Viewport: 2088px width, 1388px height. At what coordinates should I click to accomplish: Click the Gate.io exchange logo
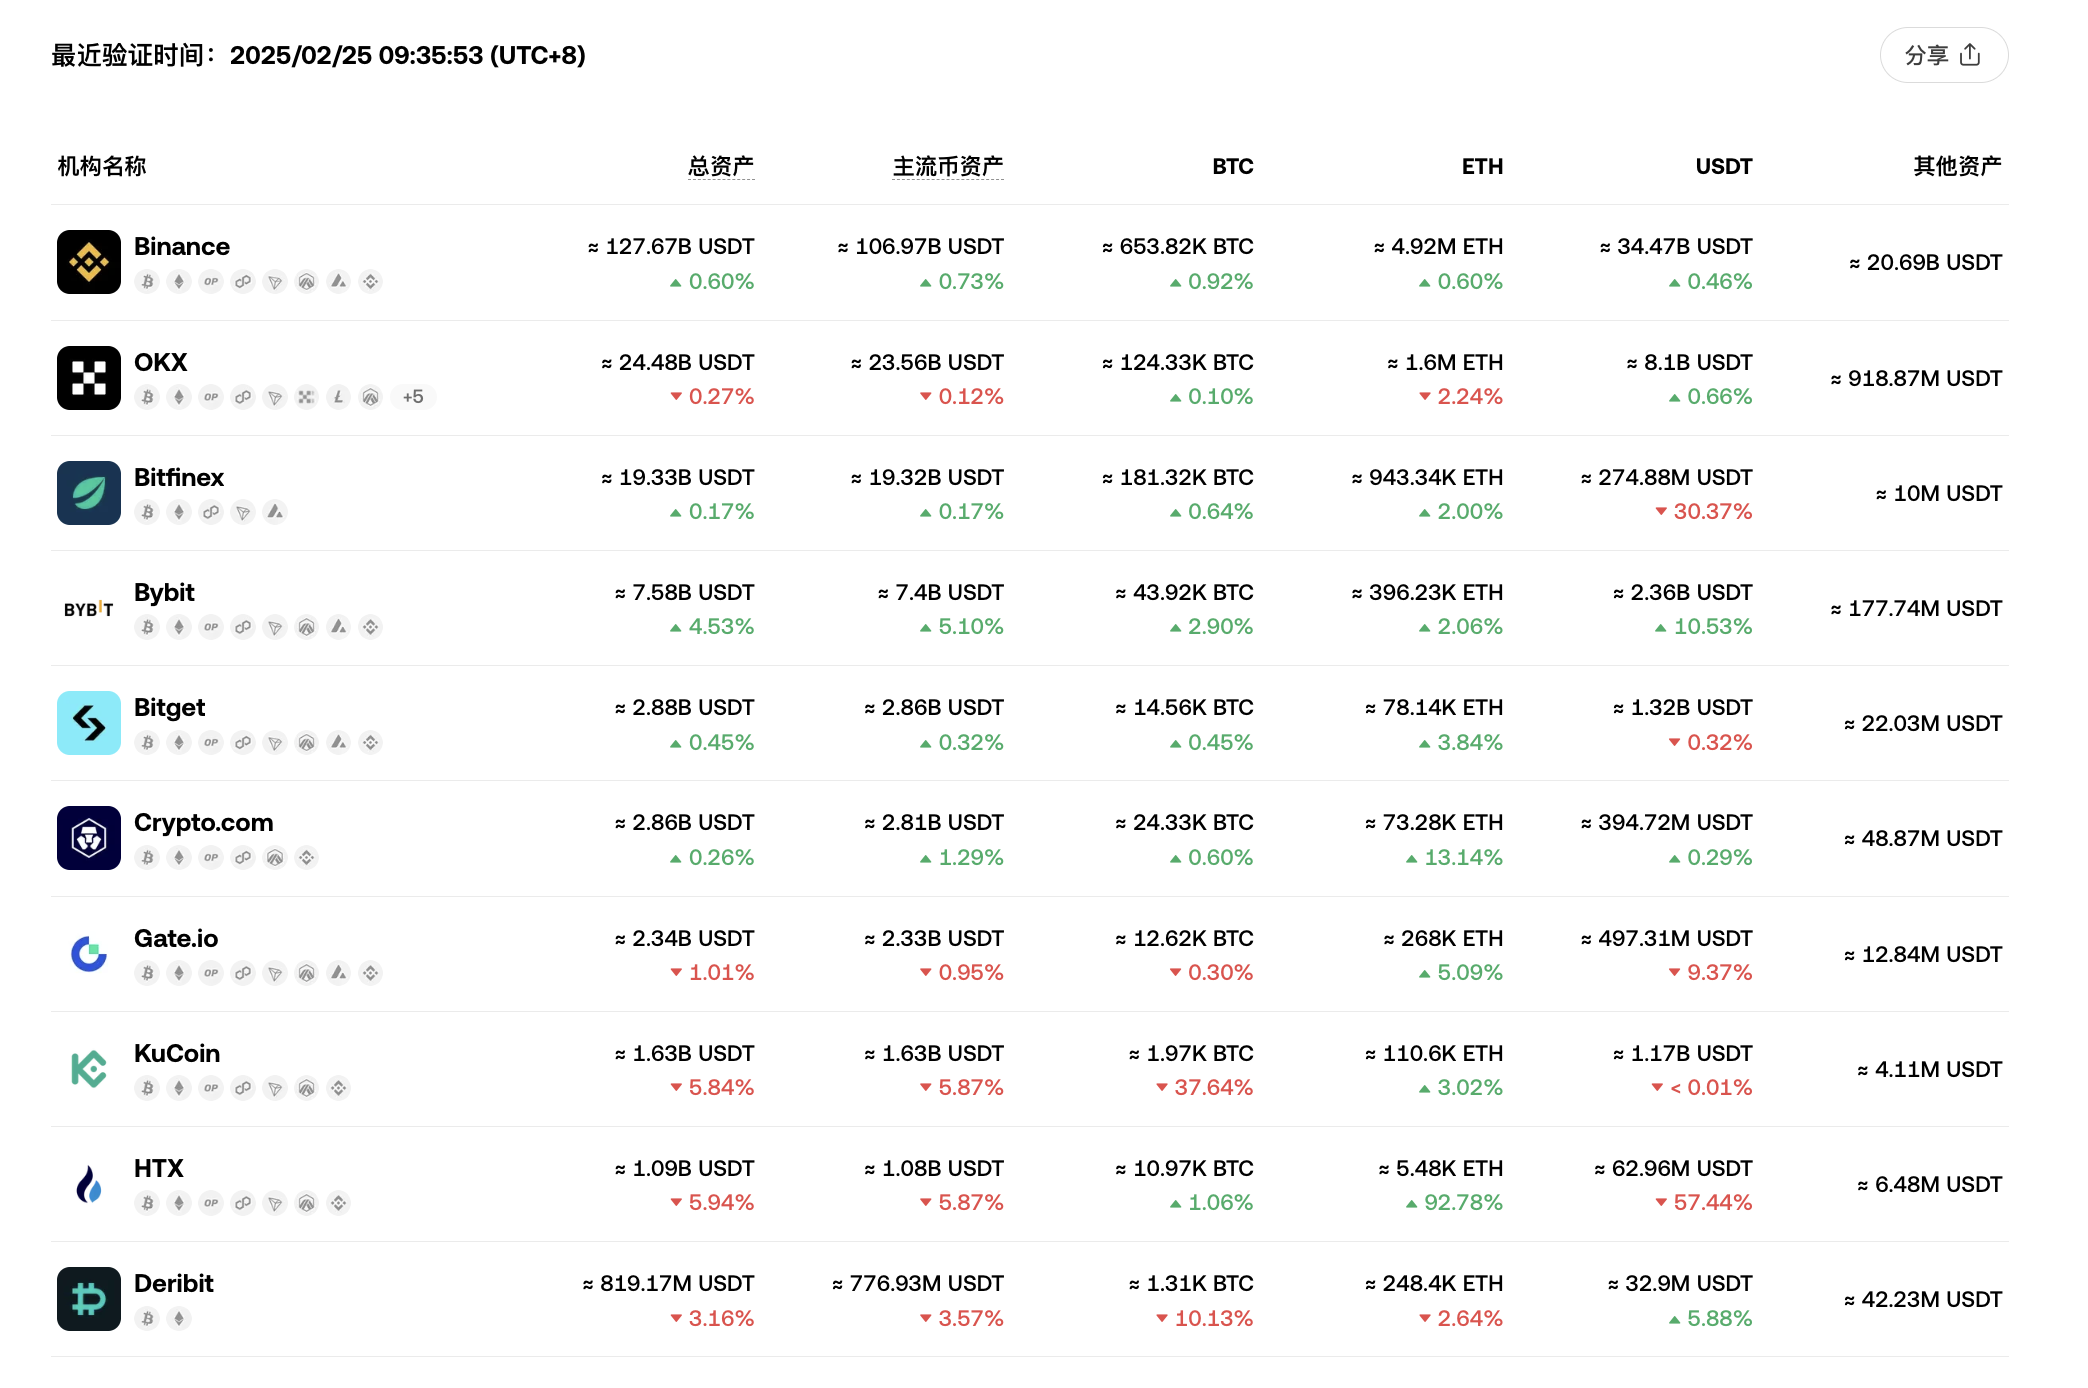coord(88,953)
